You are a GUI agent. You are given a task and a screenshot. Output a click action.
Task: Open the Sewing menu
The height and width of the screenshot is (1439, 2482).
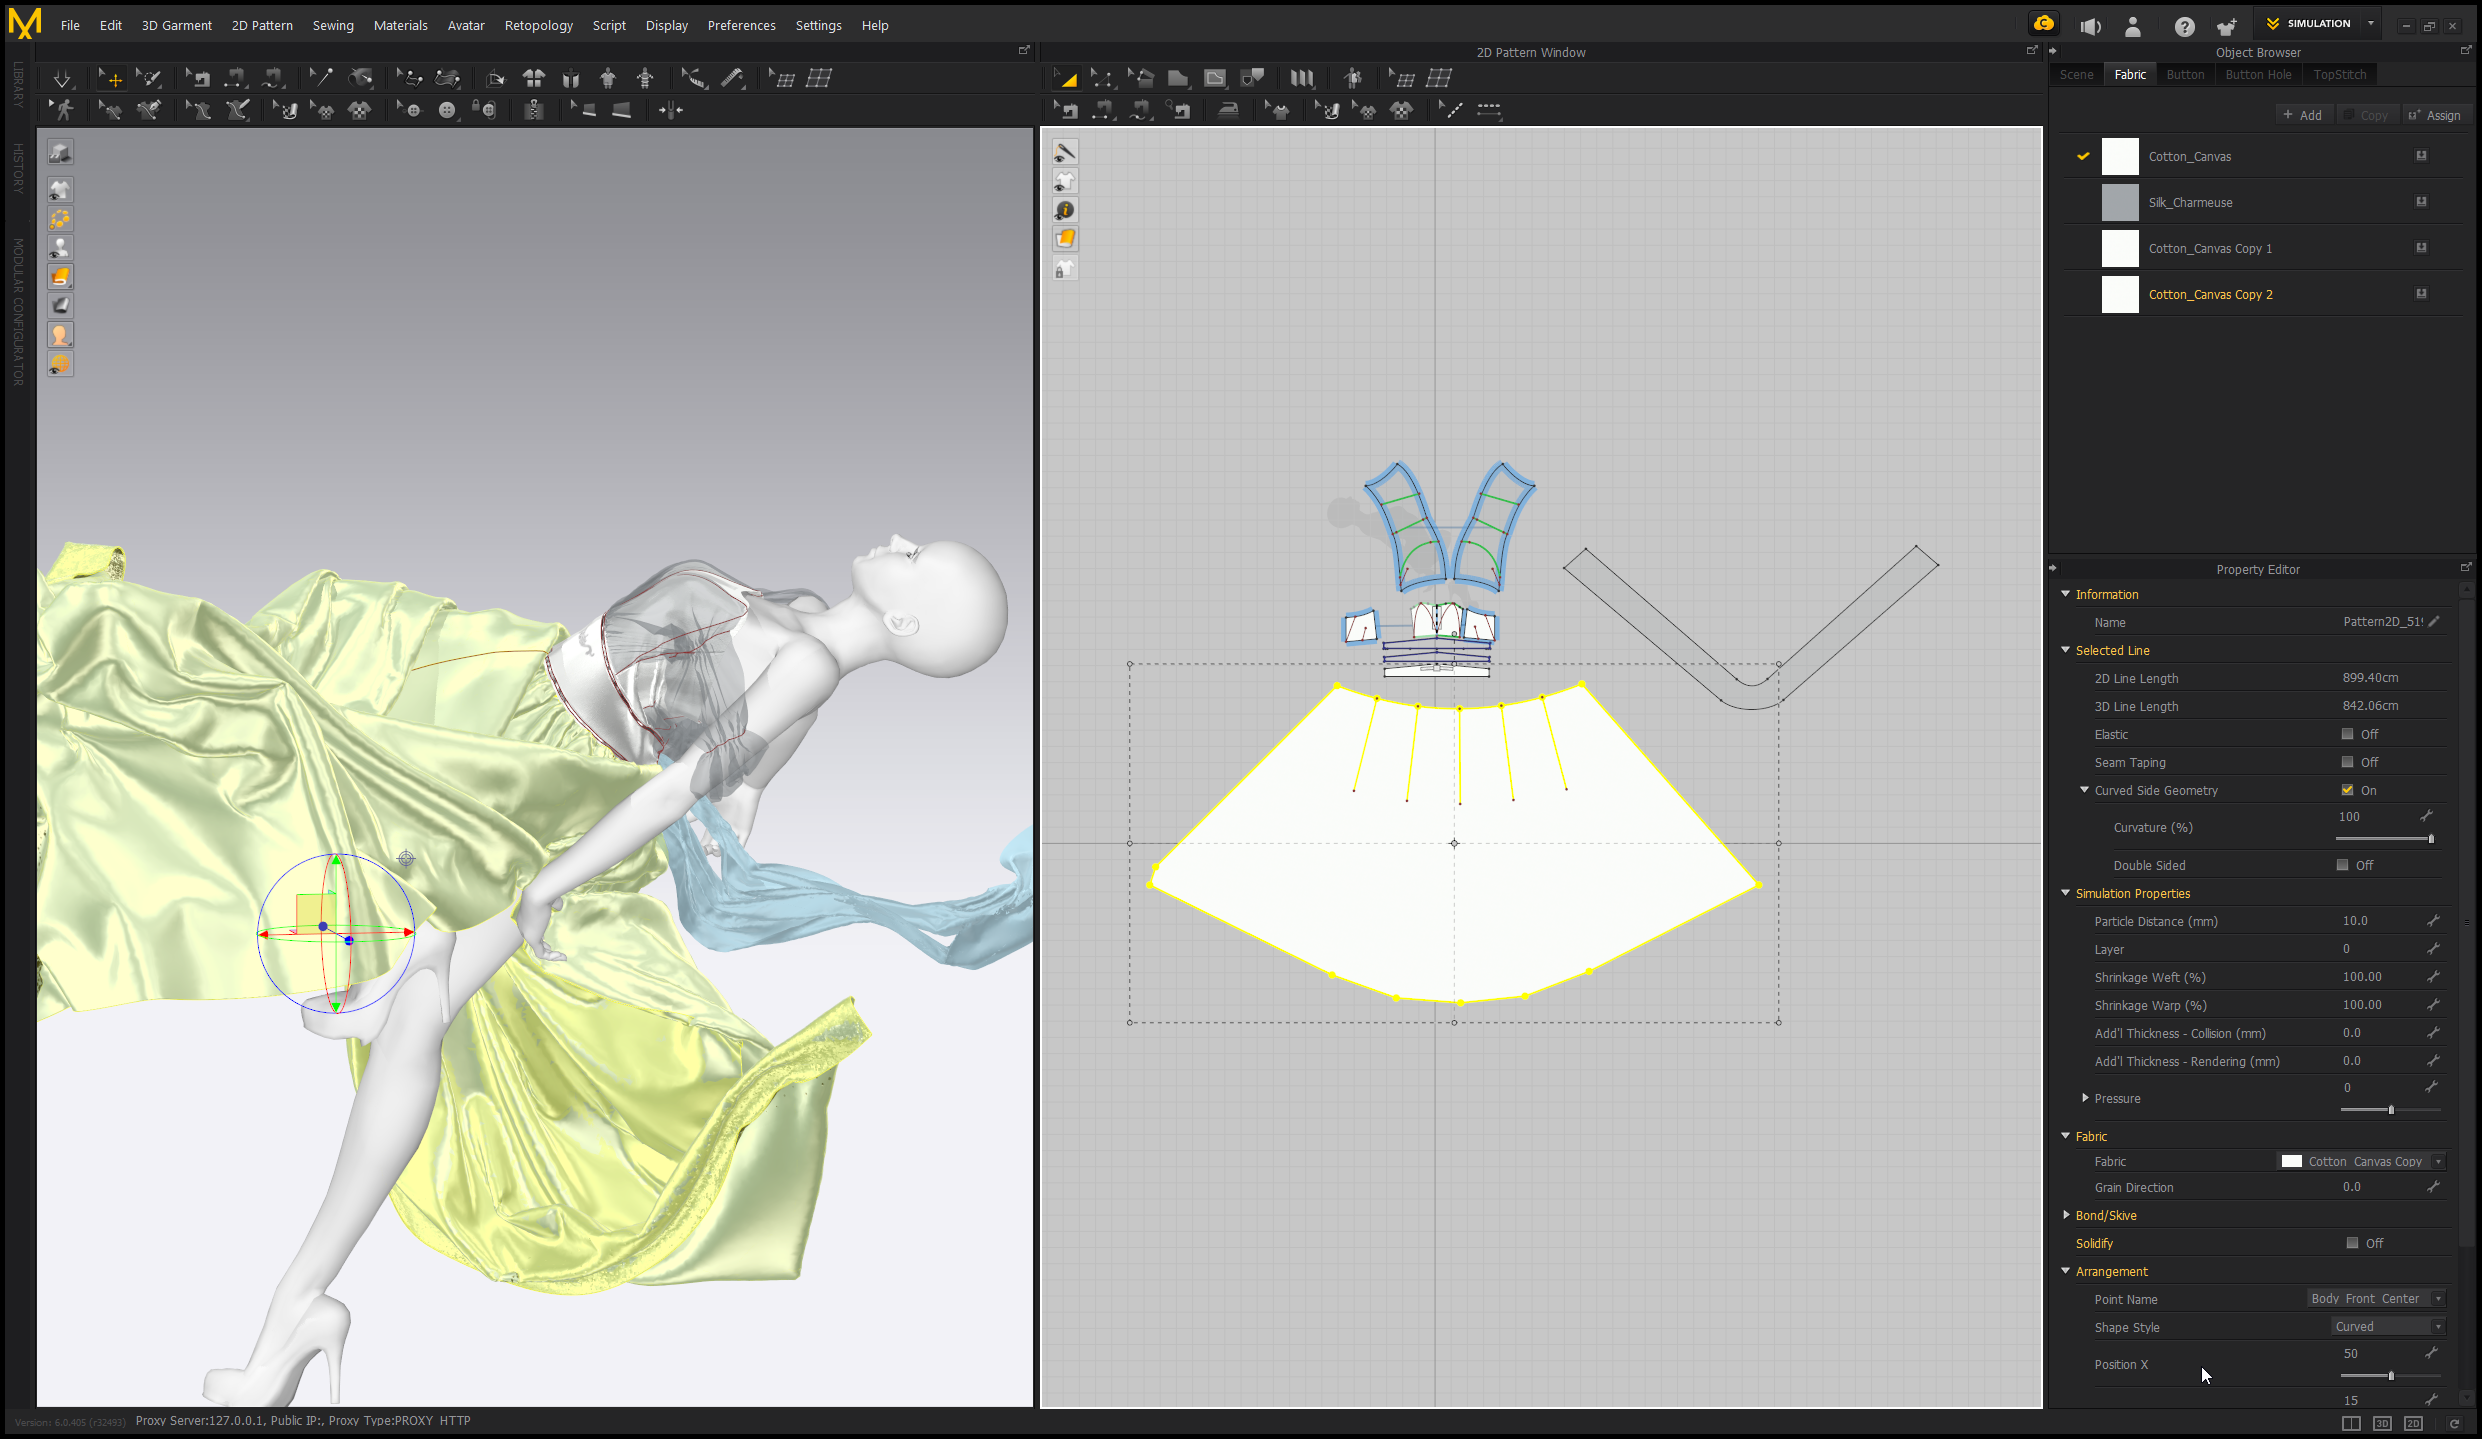(333, 26)
